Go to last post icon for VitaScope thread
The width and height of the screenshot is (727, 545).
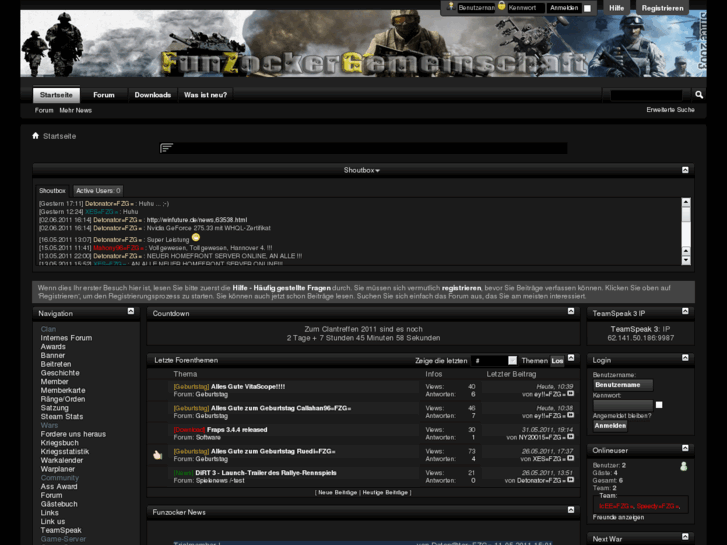[571, 394]
